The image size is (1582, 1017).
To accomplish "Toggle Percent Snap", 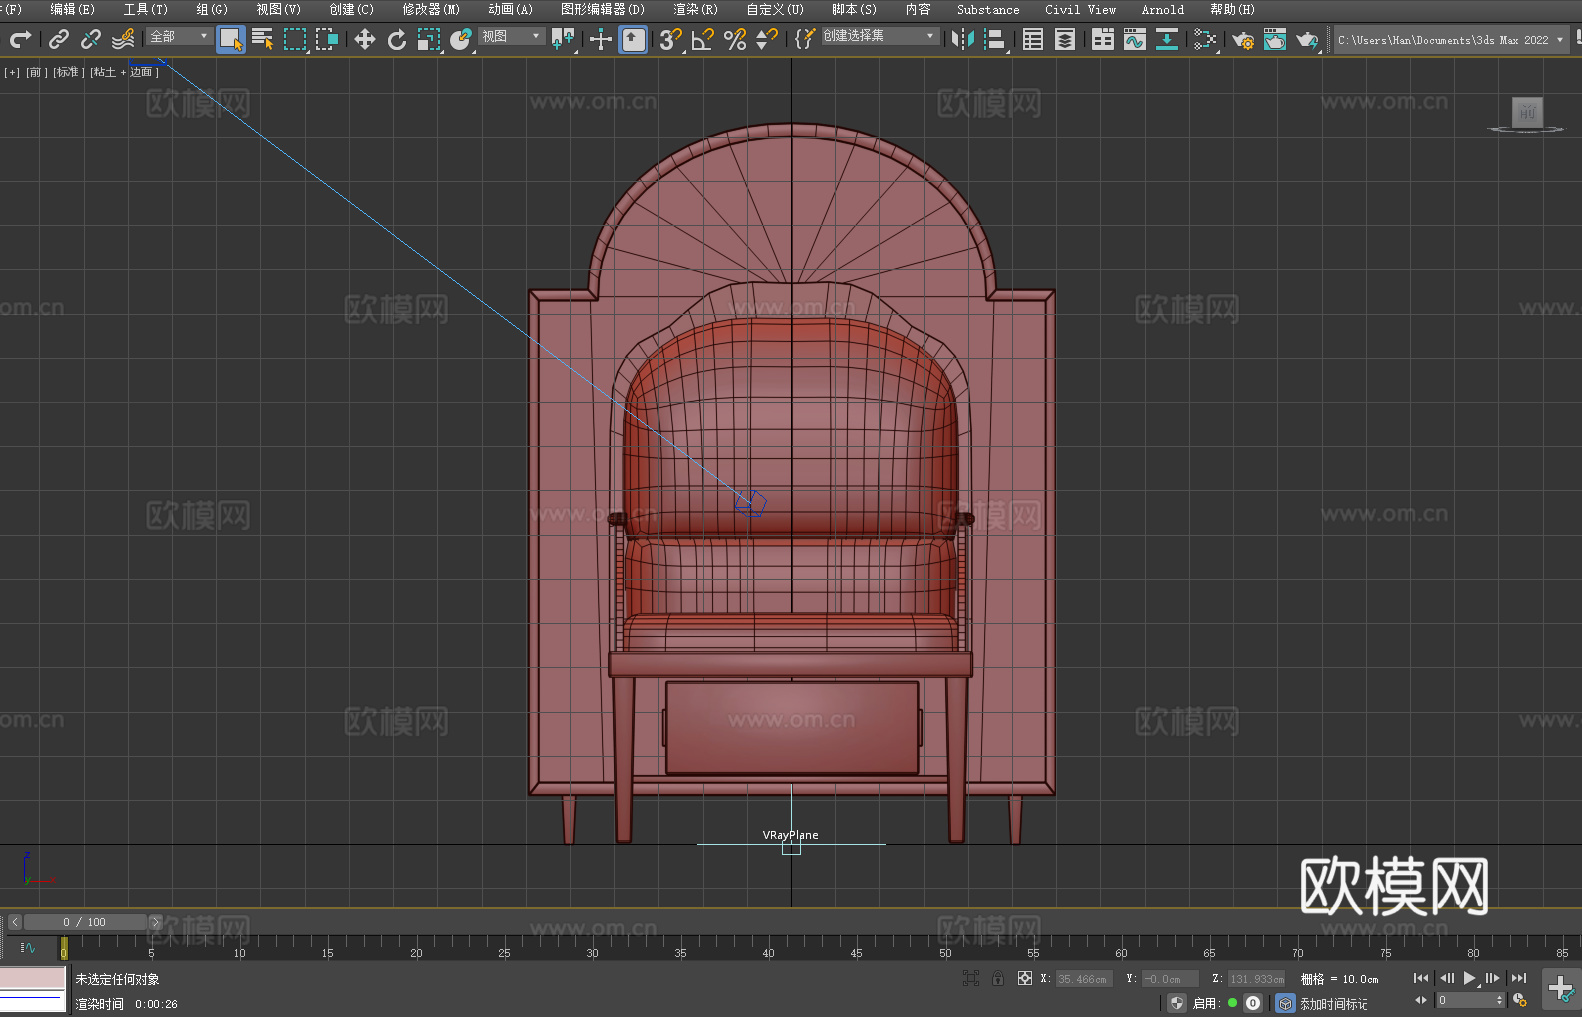I will (x=735, y=39).
